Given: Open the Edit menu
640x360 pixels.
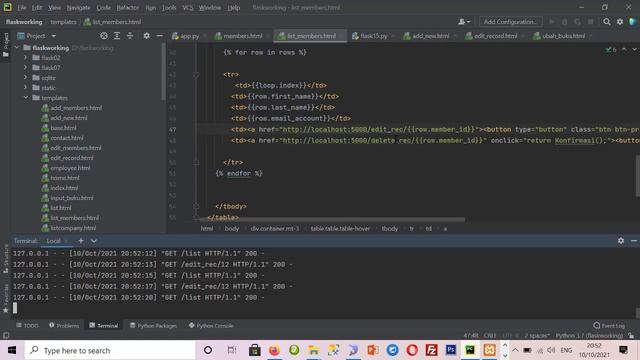Looking at the screenshot, I should pyautogui.click(x=37, y=8).
